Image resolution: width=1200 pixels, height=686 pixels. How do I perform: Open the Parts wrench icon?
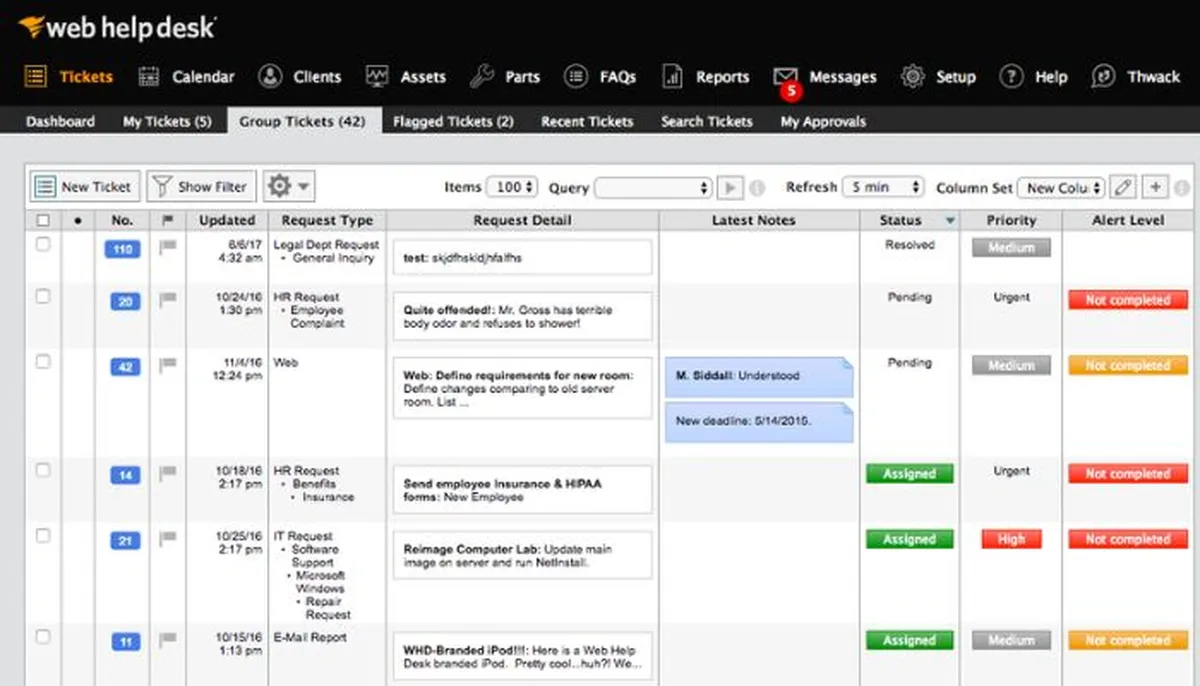[481, 76]
